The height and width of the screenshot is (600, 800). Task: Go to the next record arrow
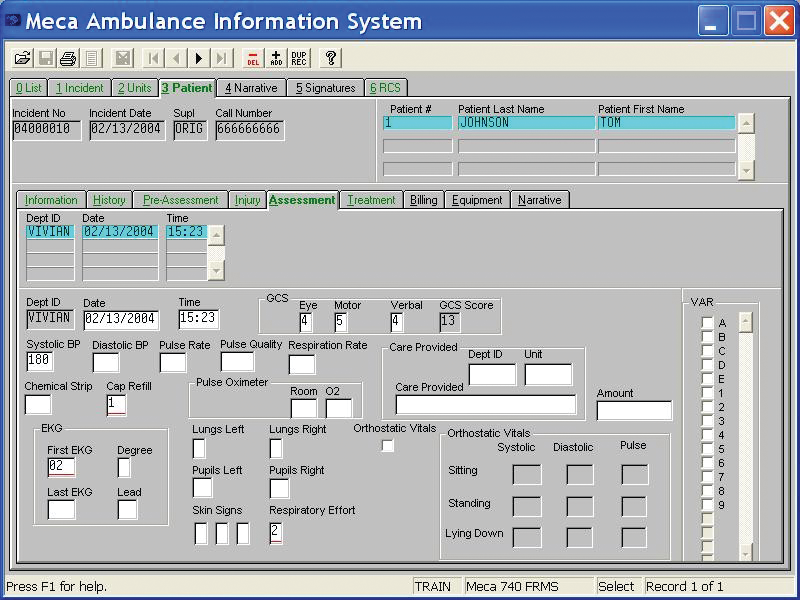199,59
